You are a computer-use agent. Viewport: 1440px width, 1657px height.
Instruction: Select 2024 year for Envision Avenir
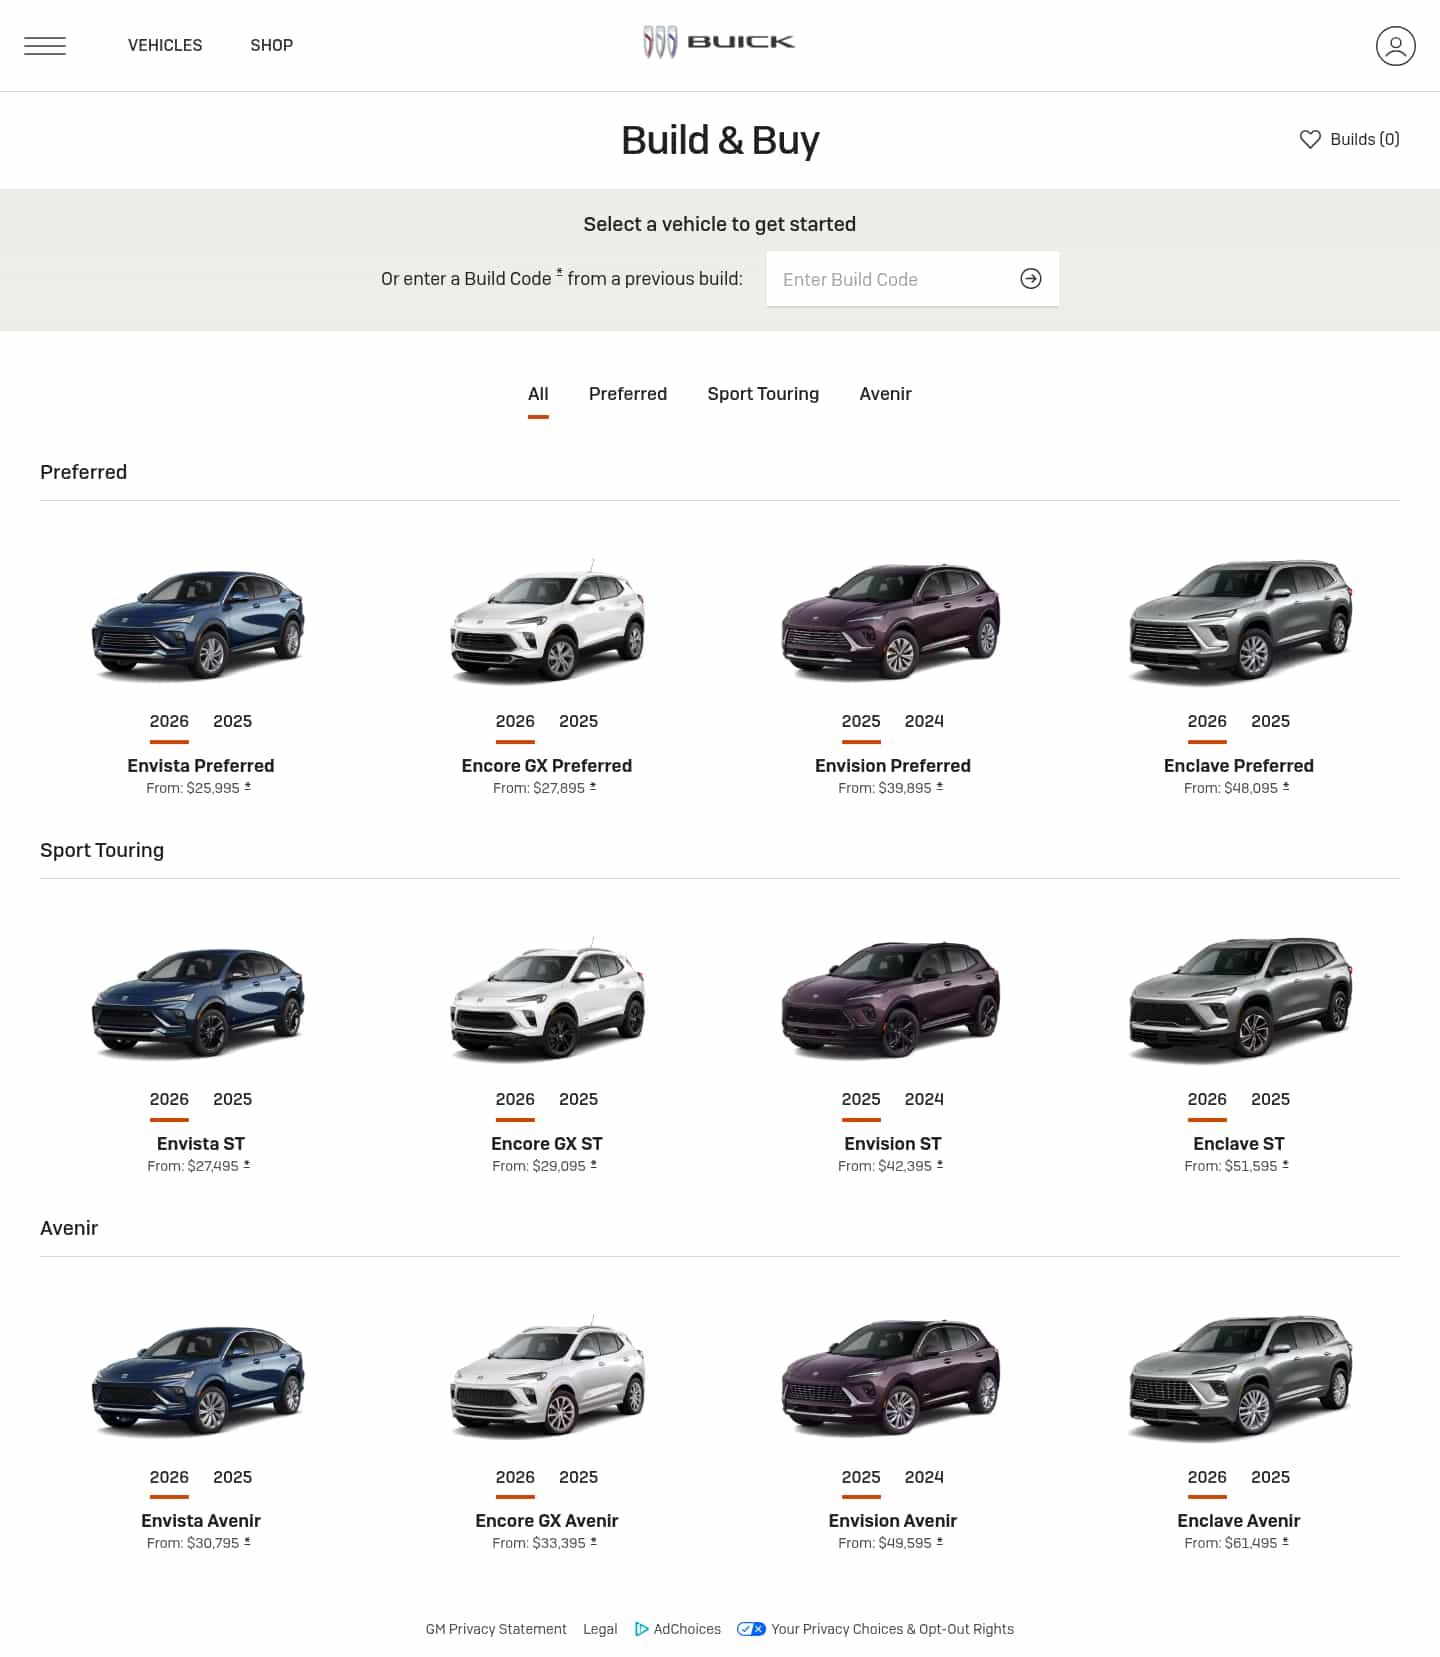pos(924,1477)
